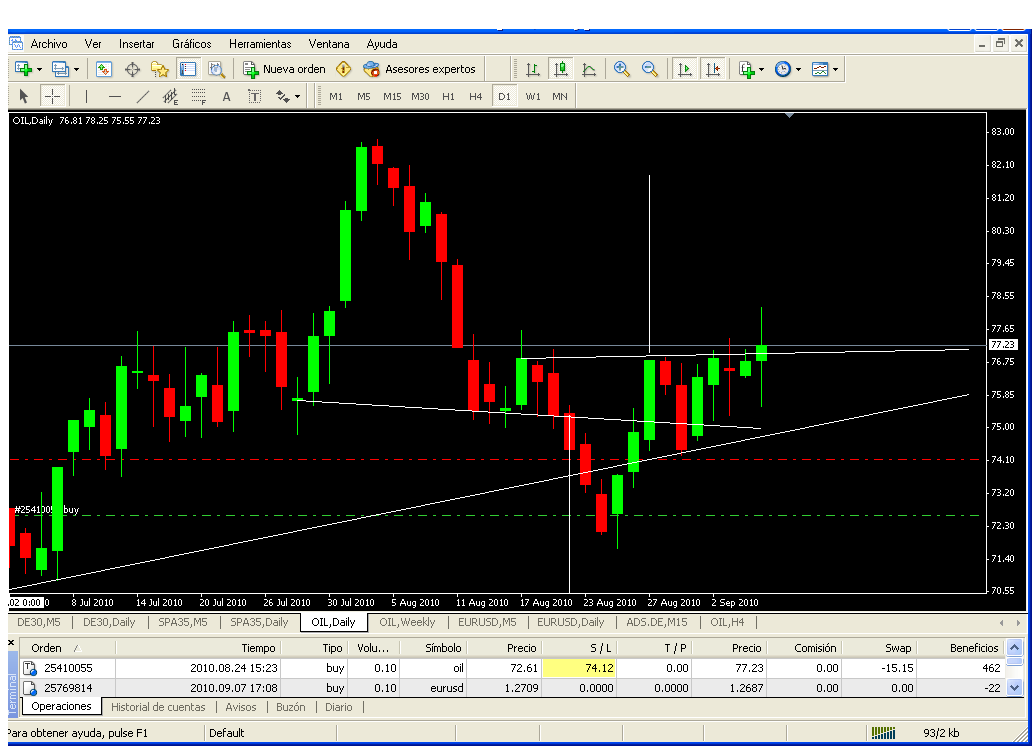Click the Asesores expertos button
The width and height of the screenshot is (1032, 746).
point(420,69)
